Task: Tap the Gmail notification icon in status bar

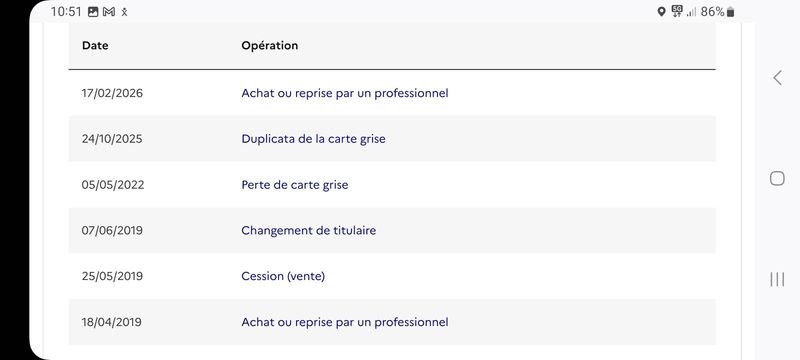Action: click(x=109, y=12)
